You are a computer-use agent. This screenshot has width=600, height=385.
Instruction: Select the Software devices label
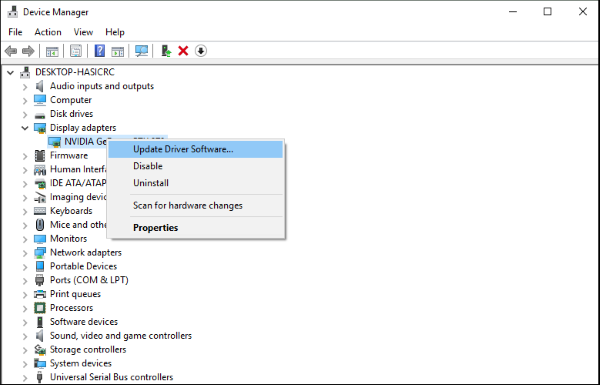click(84, 322)
